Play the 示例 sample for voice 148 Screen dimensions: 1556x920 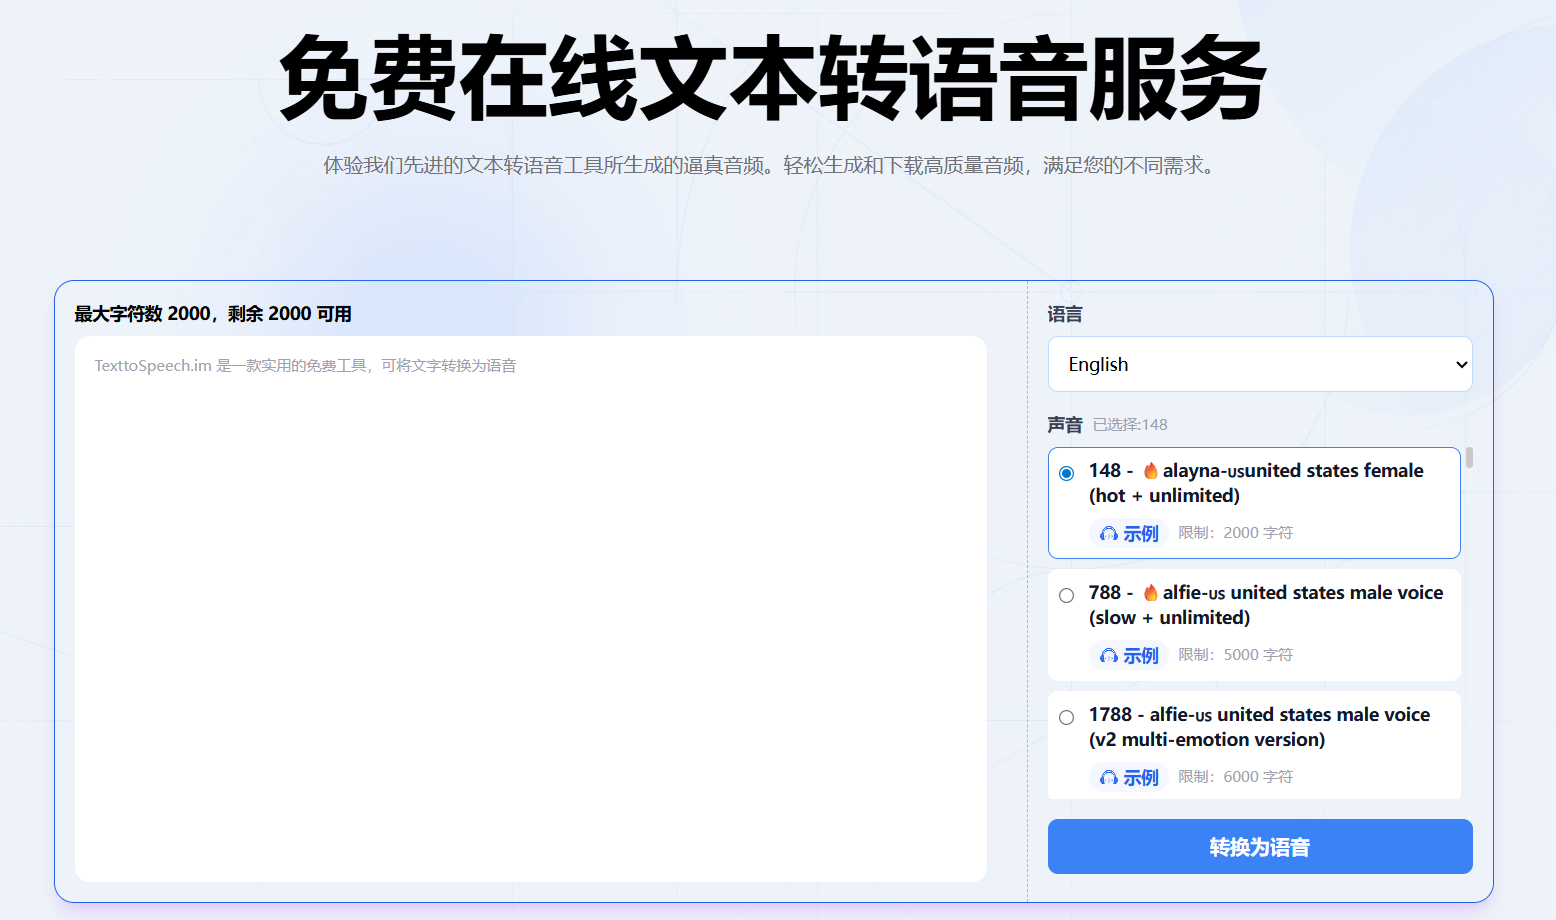[1129, 533]
